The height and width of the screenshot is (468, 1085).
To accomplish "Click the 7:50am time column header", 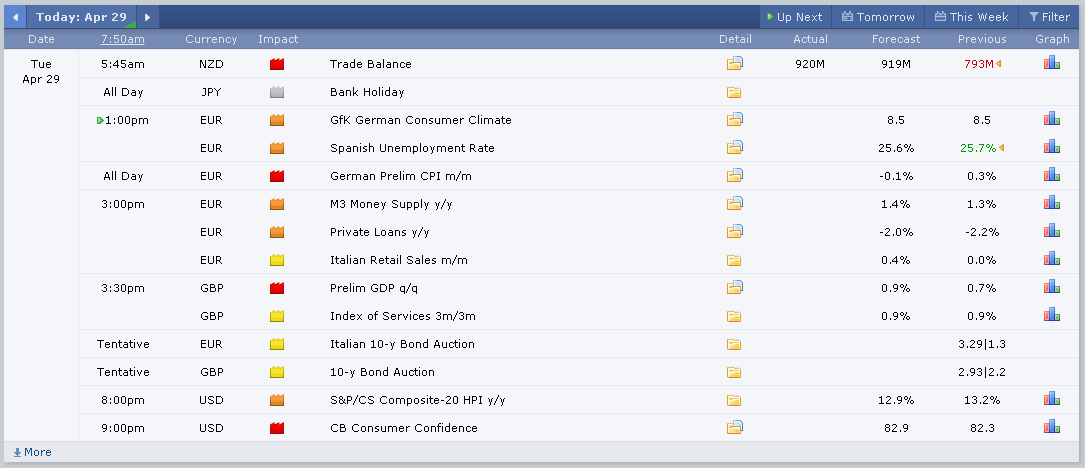I will 123,40.
